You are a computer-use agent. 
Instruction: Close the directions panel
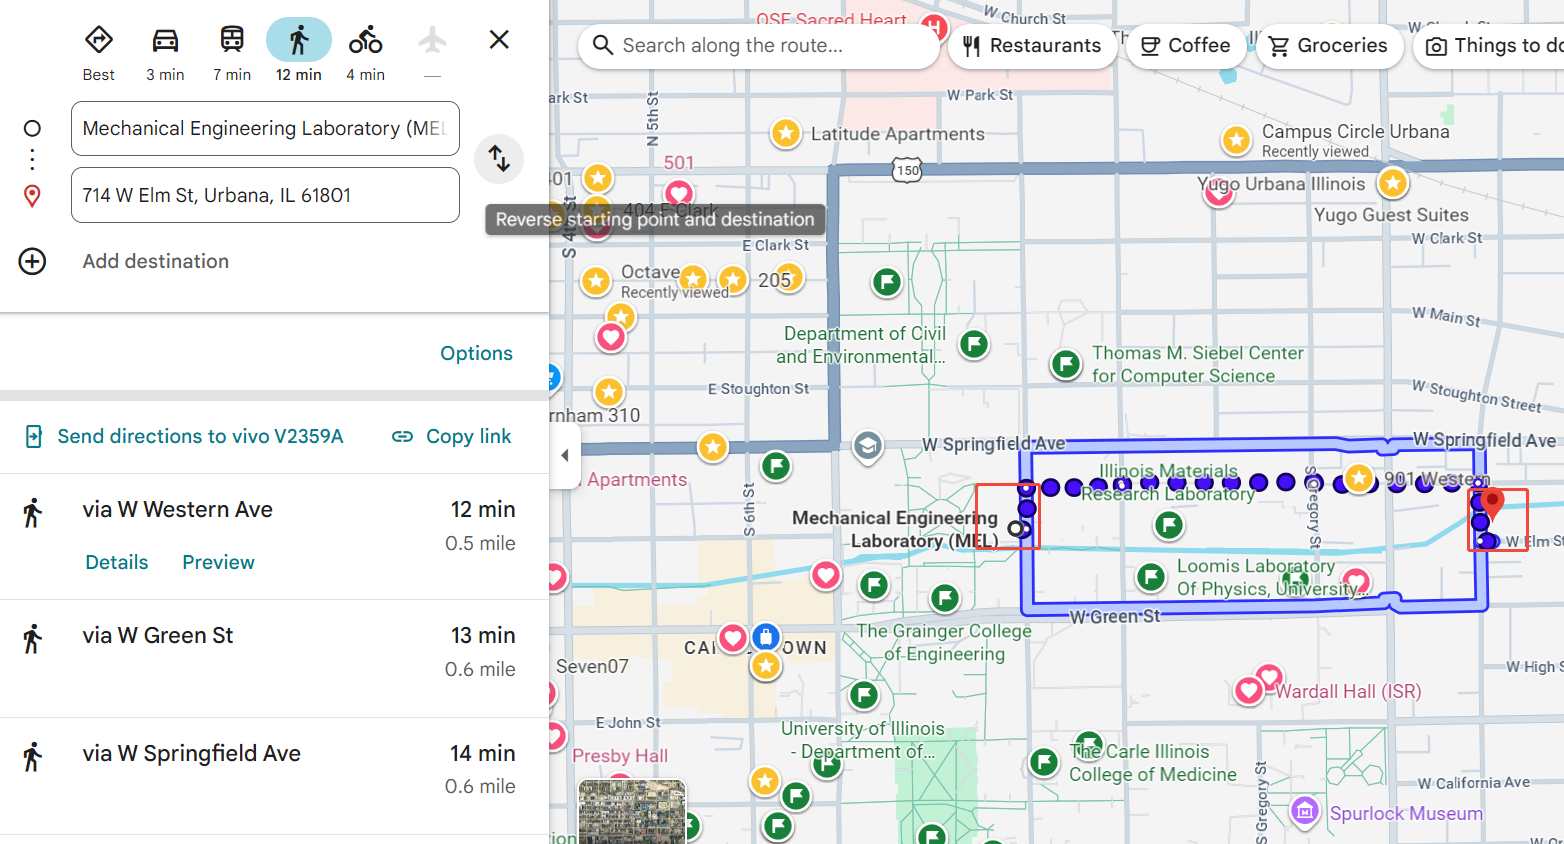(x=499, y=40)
